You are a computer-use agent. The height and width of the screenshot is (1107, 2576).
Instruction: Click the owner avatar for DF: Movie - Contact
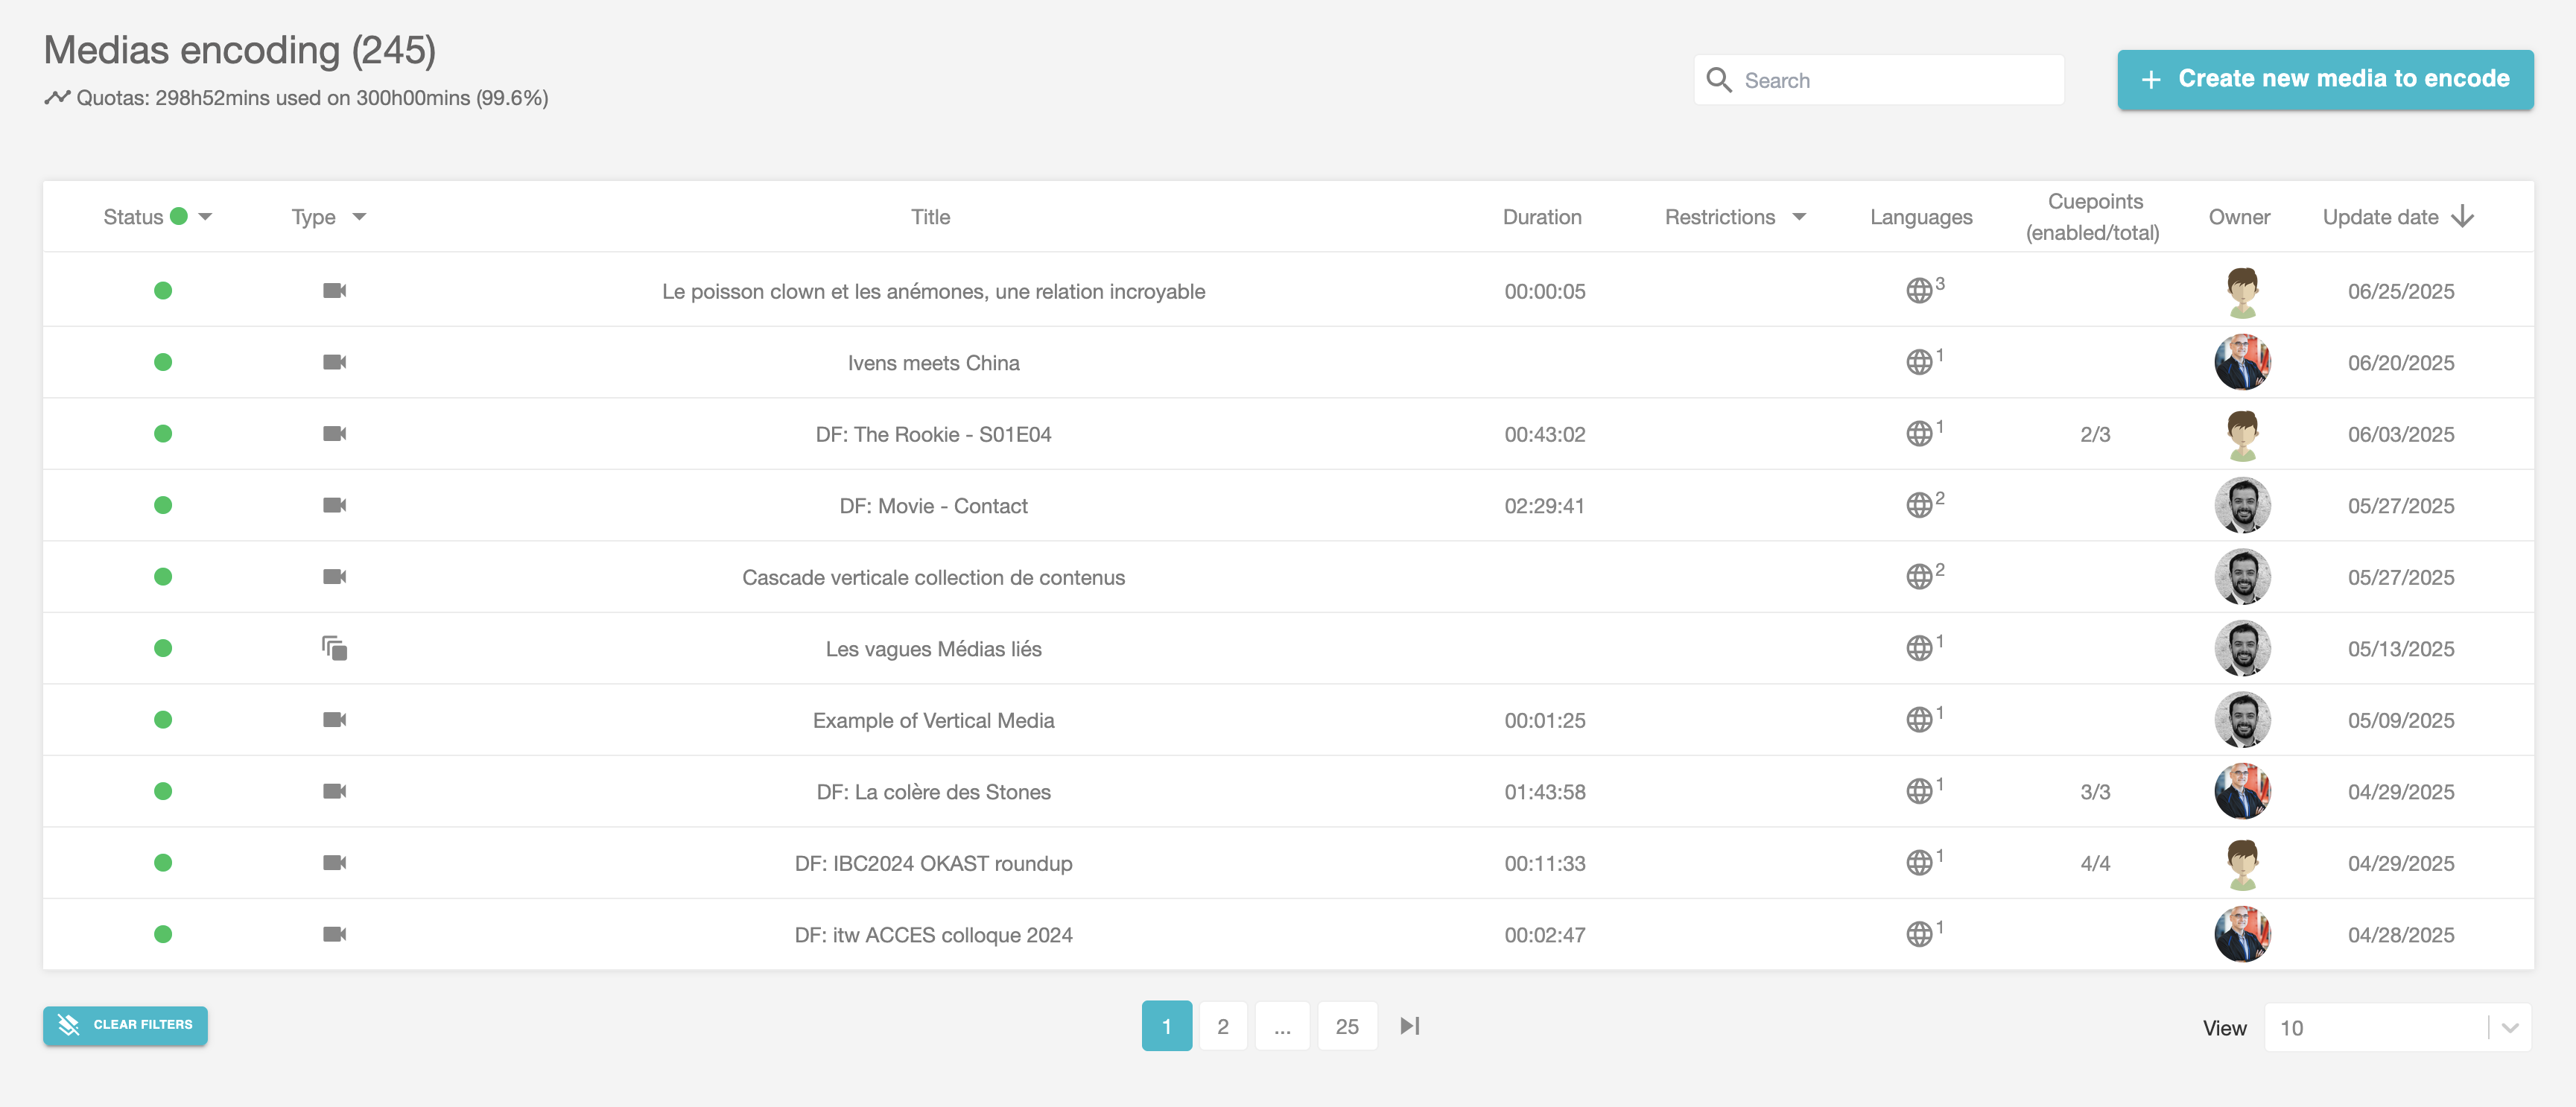[2242, 505]
